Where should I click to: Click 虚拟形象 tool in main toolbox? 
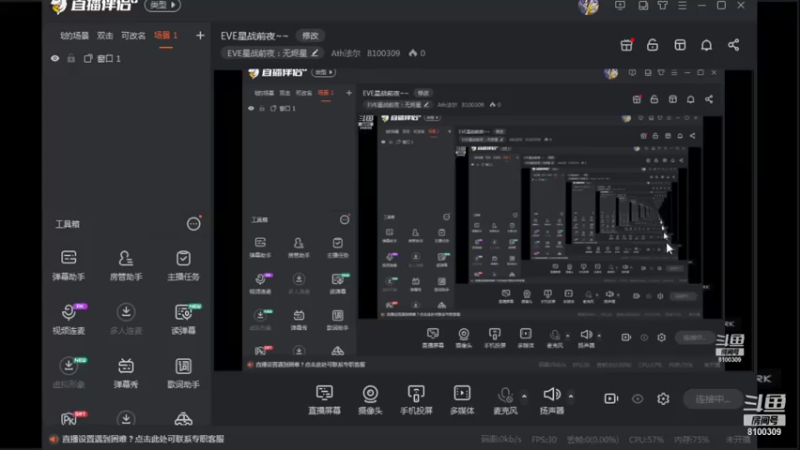tap(68, 373)
